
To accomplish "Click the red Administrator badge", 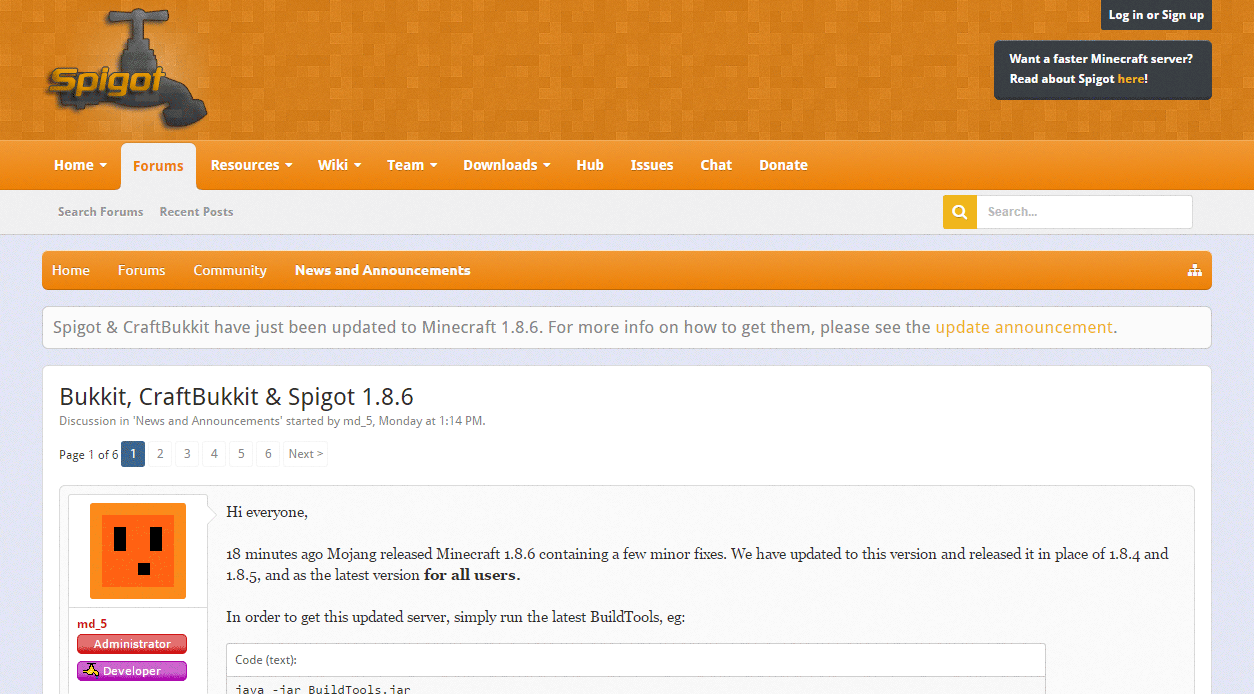I will (x=132, y=644).
